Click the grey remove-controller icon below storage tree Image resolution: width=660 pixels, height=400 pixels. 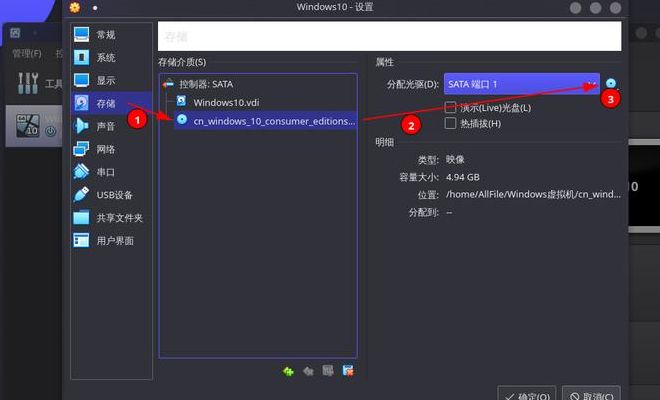308,371
